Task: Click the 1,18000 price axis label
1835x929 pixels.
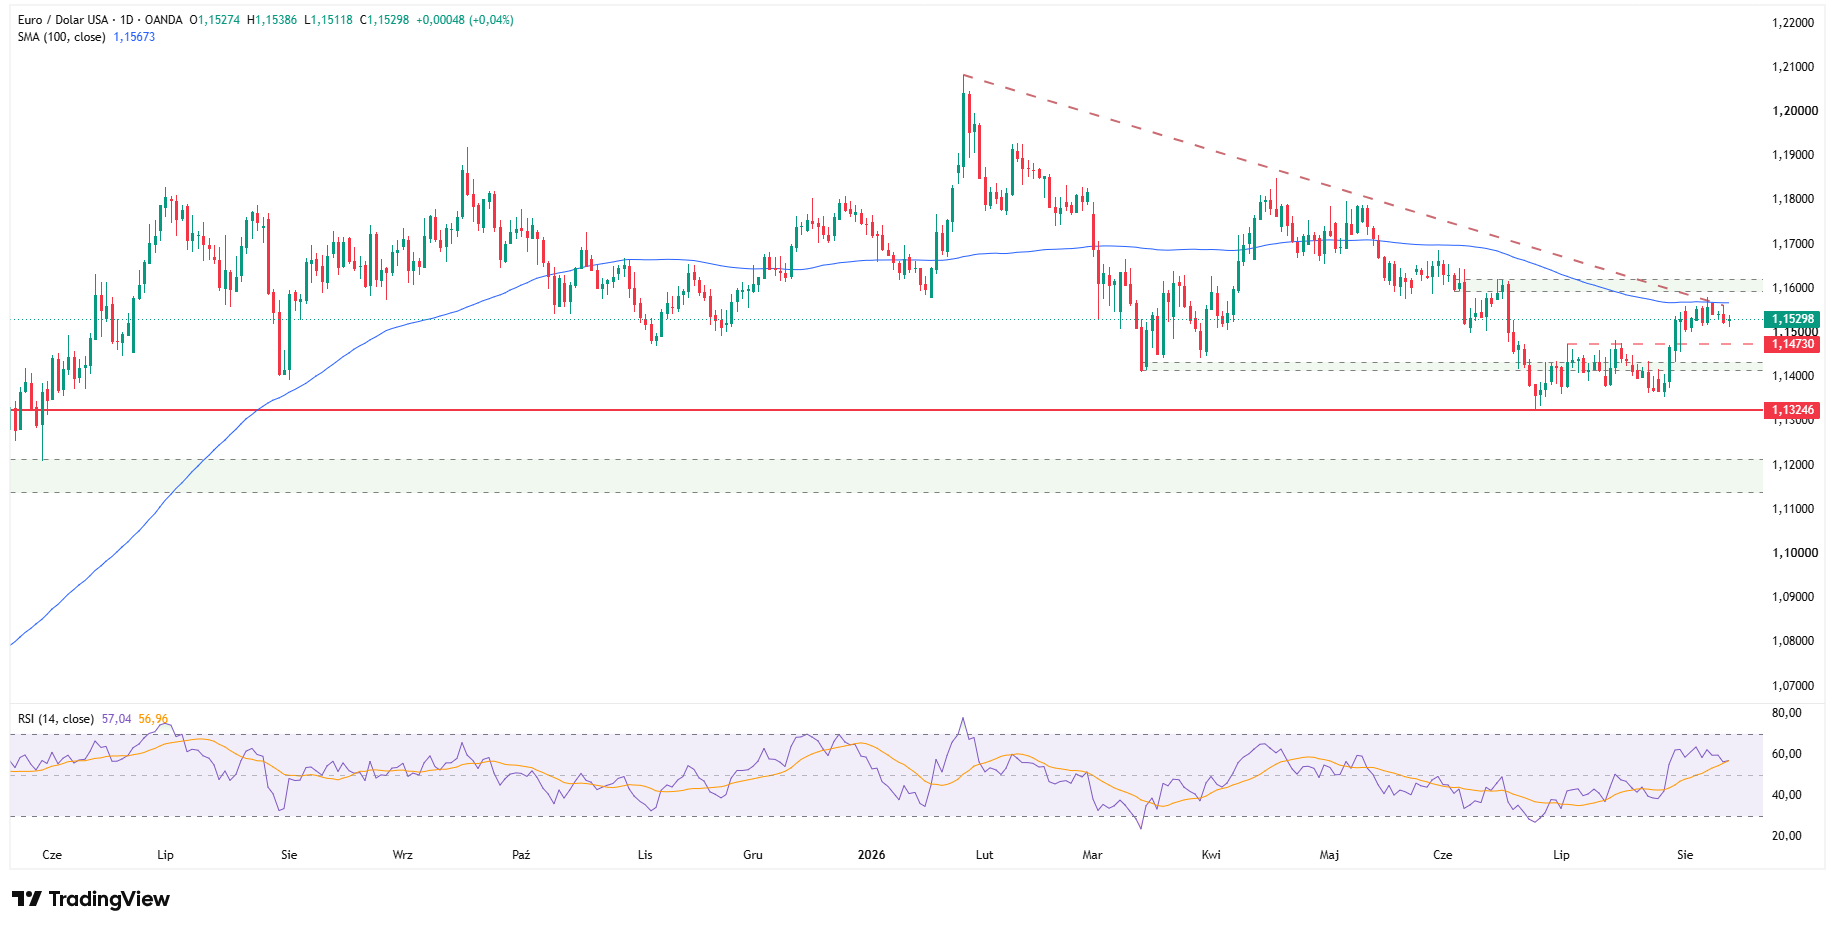Action: tap(1793, 199)
